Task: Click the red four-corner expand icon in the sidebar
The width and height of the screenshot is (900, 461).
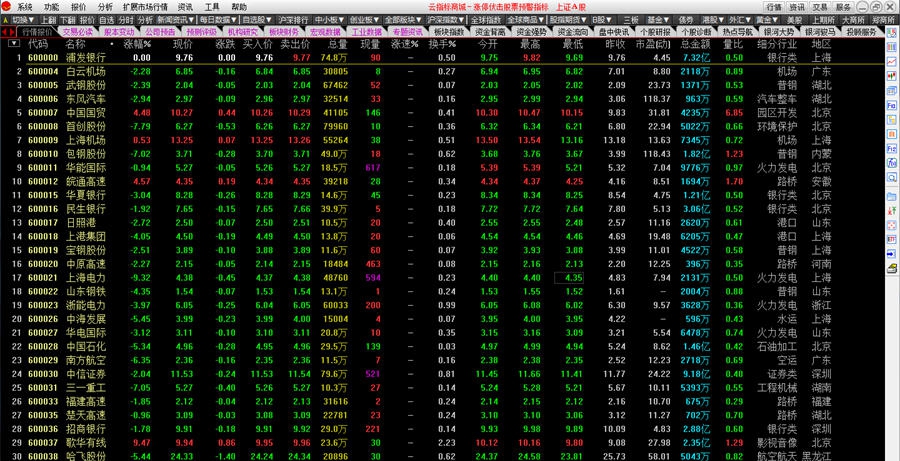Action: click(x=891, y=225)
